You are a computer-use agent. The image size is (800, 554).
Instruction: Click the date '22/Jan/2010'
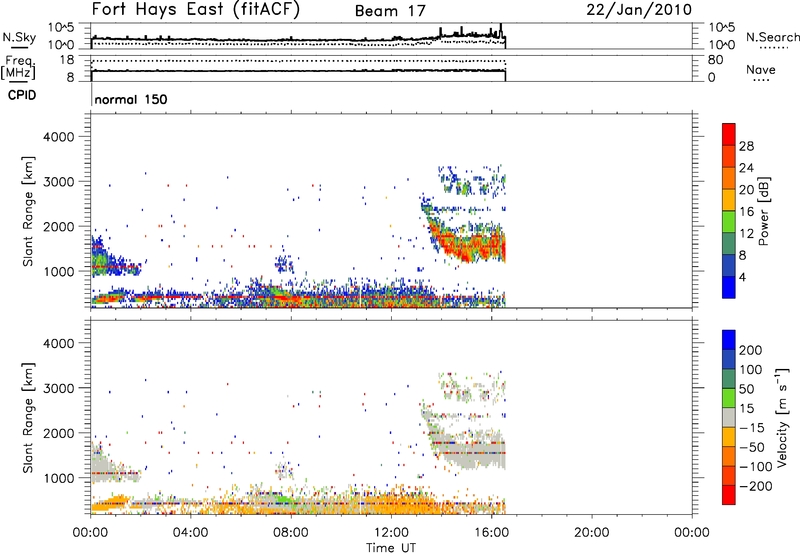coord(639,9)
